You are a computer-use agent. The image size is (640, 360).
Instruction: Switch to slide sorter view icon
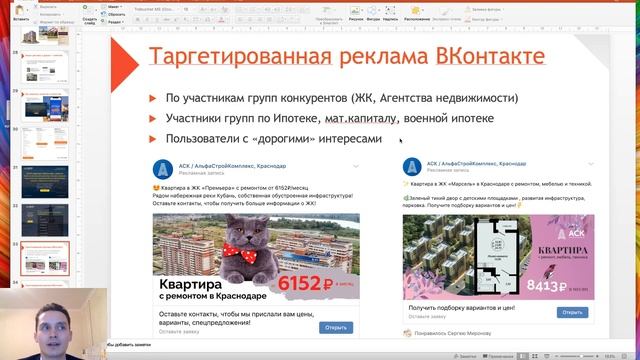pyautogui.click(x=535, y=356)
